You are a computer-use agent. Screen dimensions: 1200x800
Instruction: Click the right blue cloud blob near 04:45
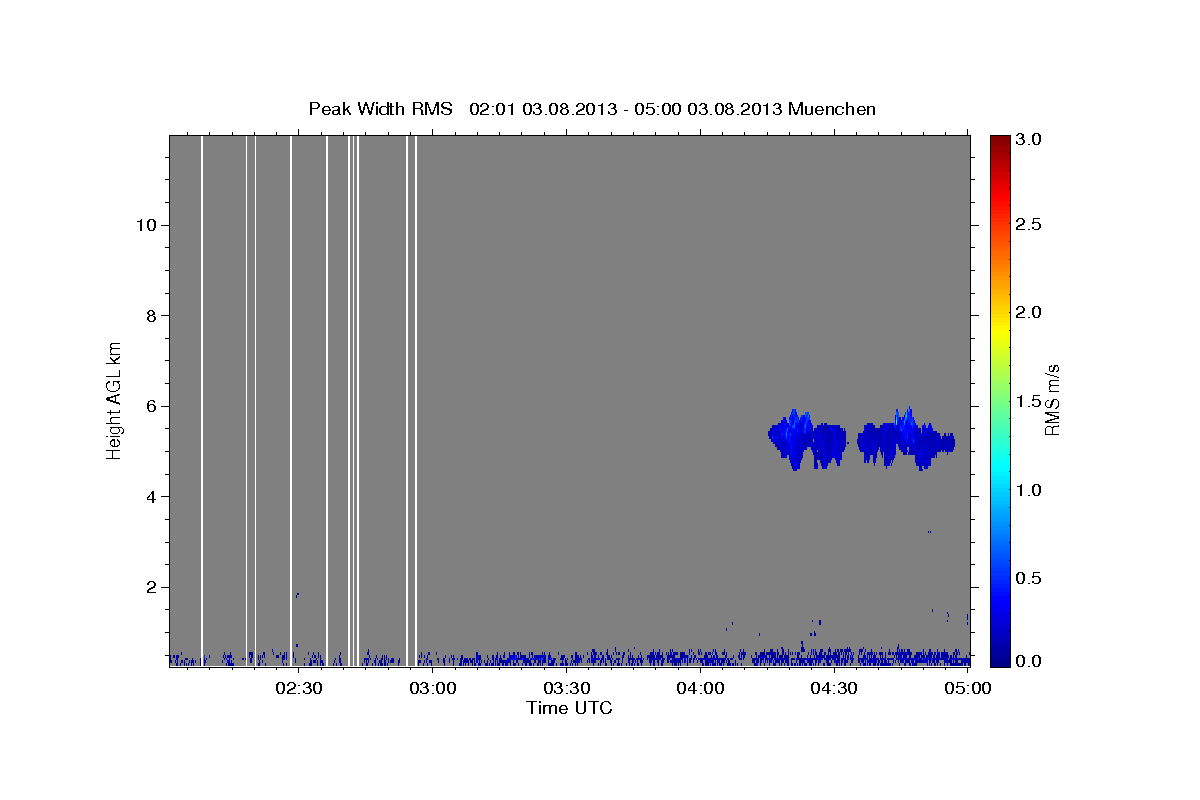pyautogui.click(x=906, y=438)
